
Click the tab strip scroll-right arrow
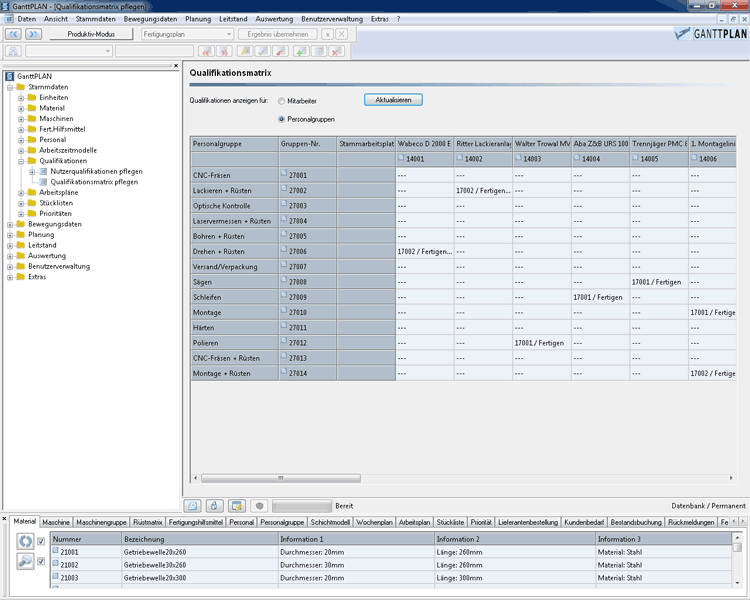coord(742,522)
